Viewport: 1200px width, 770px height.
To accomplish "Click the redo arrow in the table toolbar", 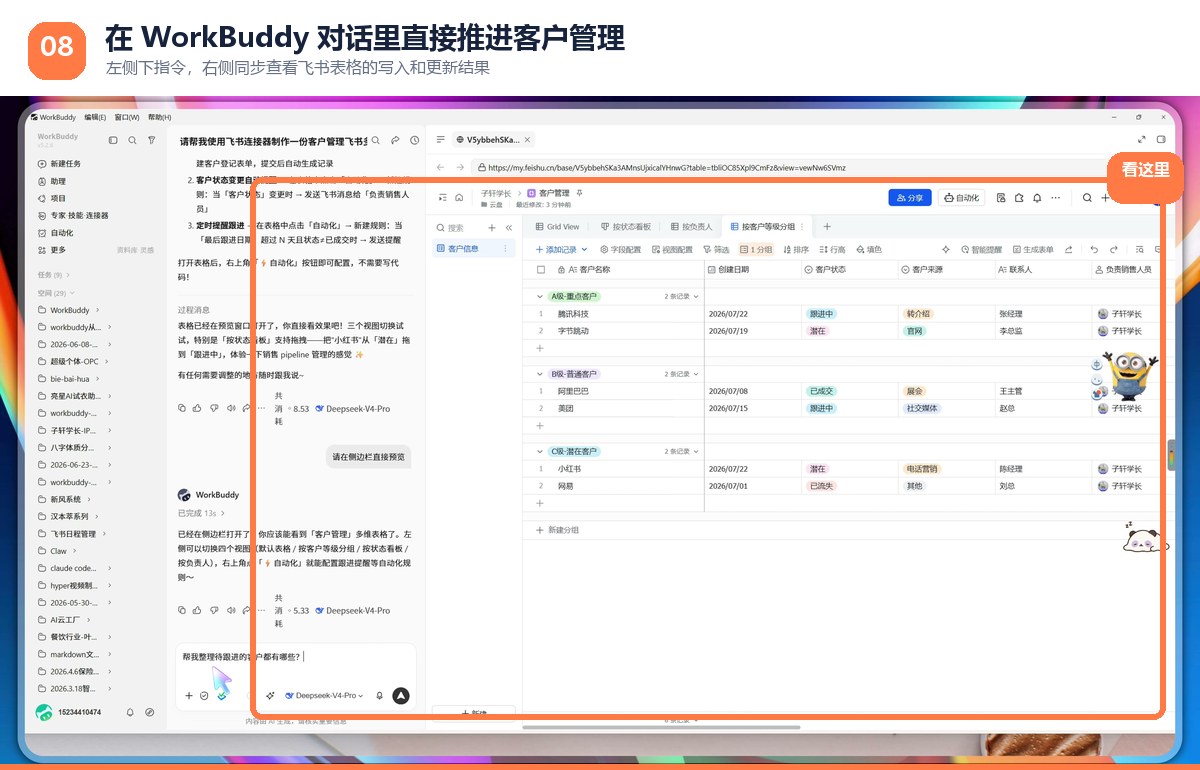I will point(1115,249).
